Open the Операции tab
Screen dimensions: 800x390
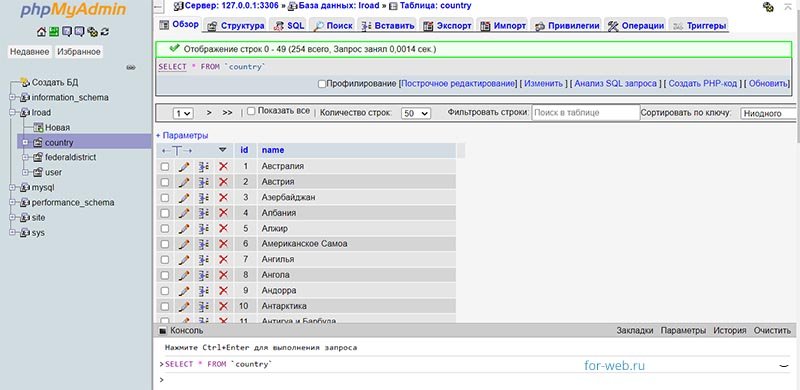click(636, 26)
